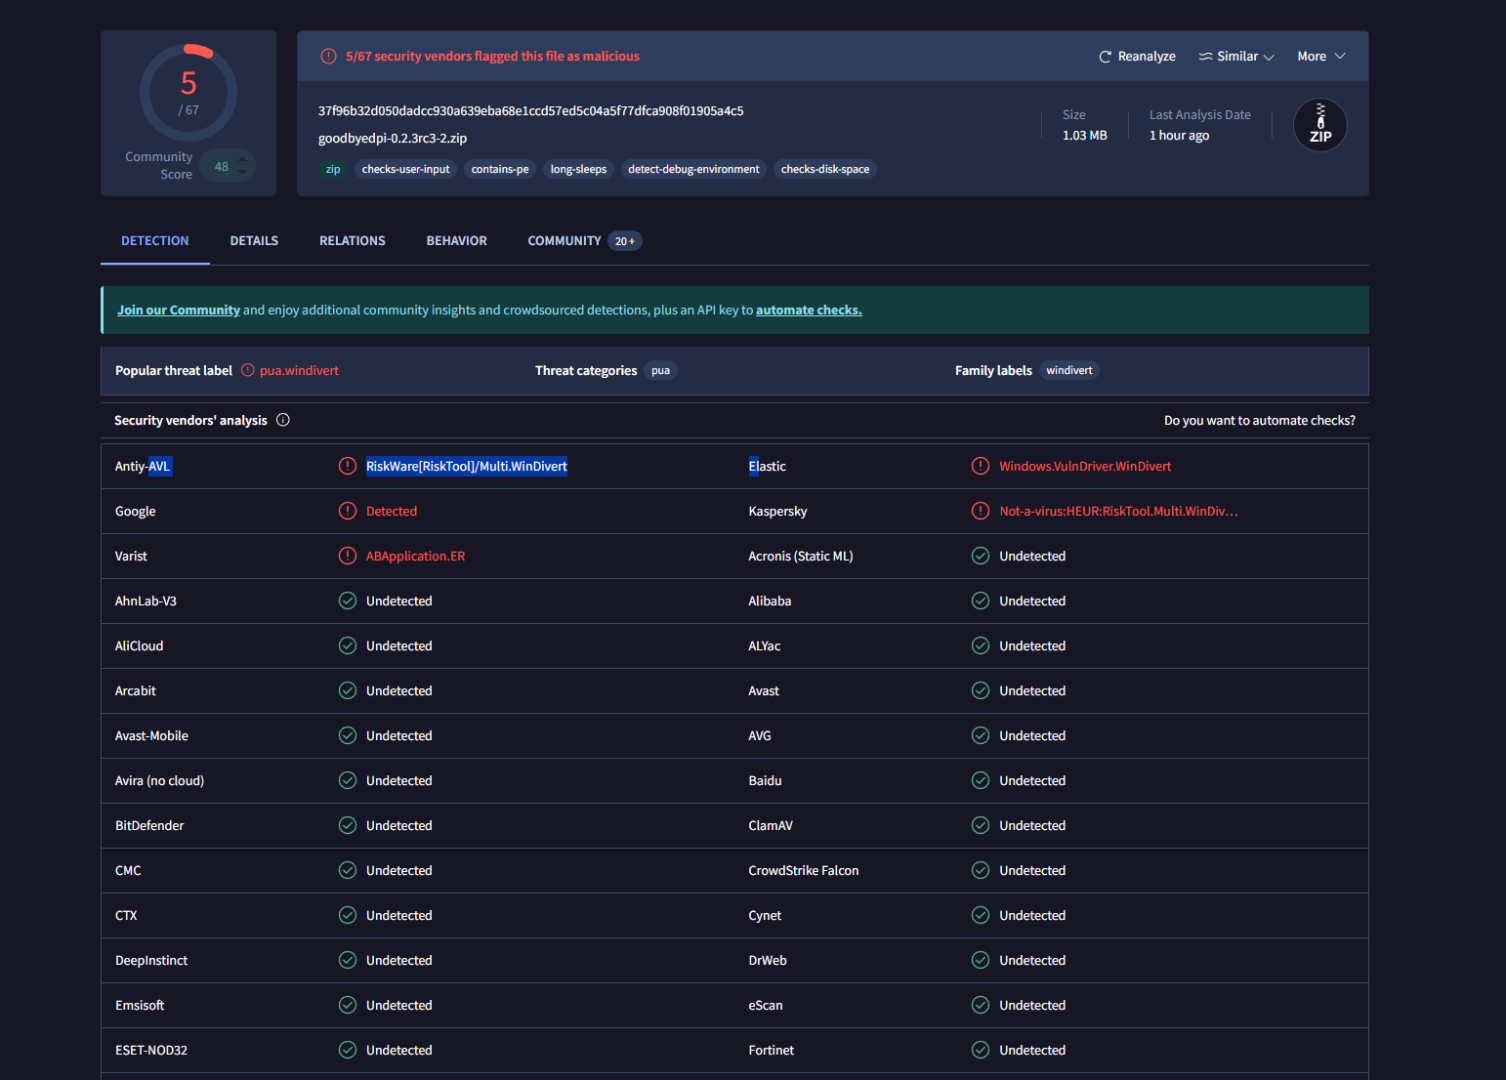Image resolution: width=1506 pixels, height=1080 pixels.
Task: Click the checkmark icon for Avast
Action: click(x=980, y=691)
